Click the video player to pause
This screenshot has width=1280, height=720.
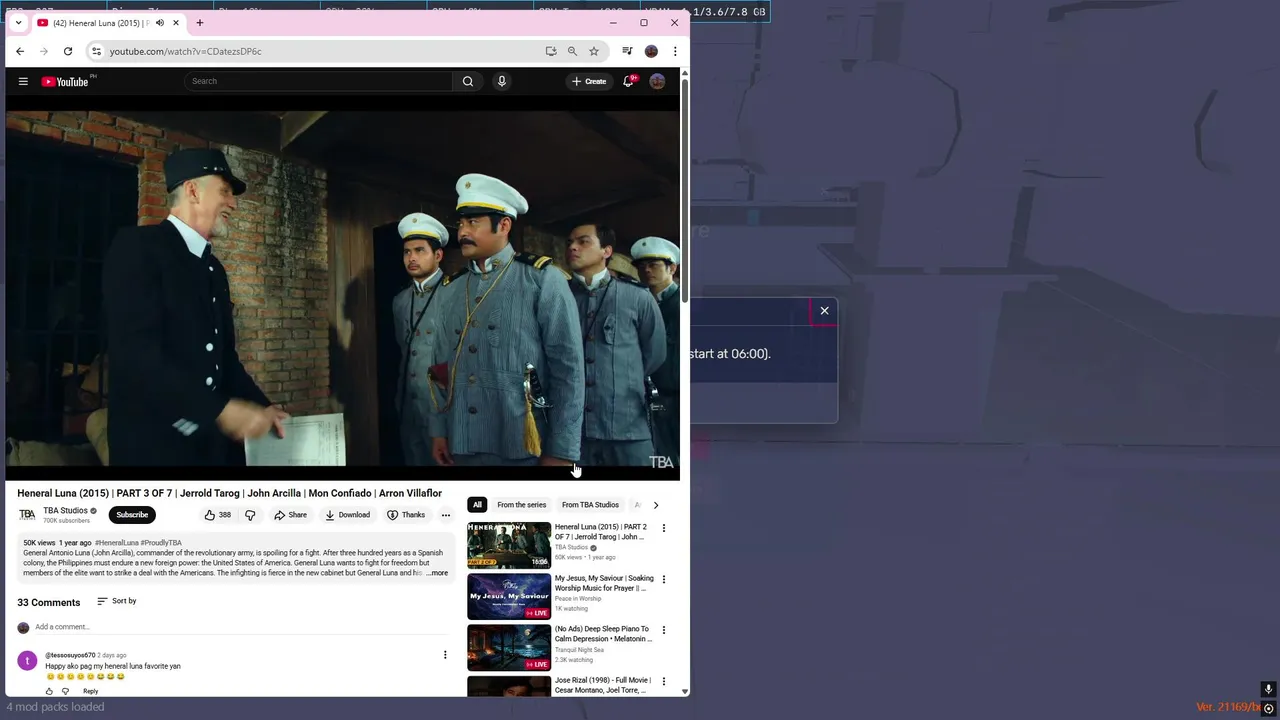point(342,288)
